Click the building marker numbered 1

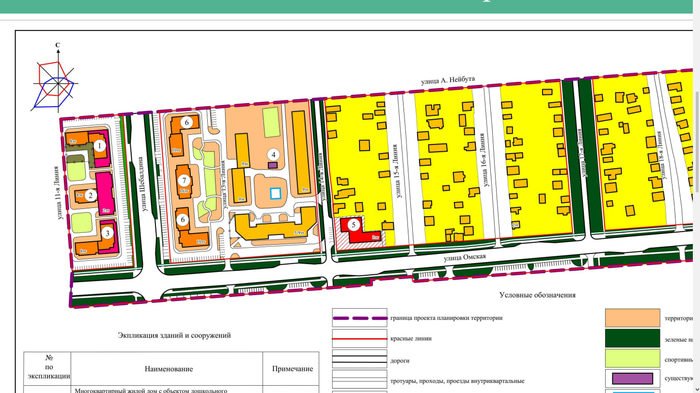point(100,146)
